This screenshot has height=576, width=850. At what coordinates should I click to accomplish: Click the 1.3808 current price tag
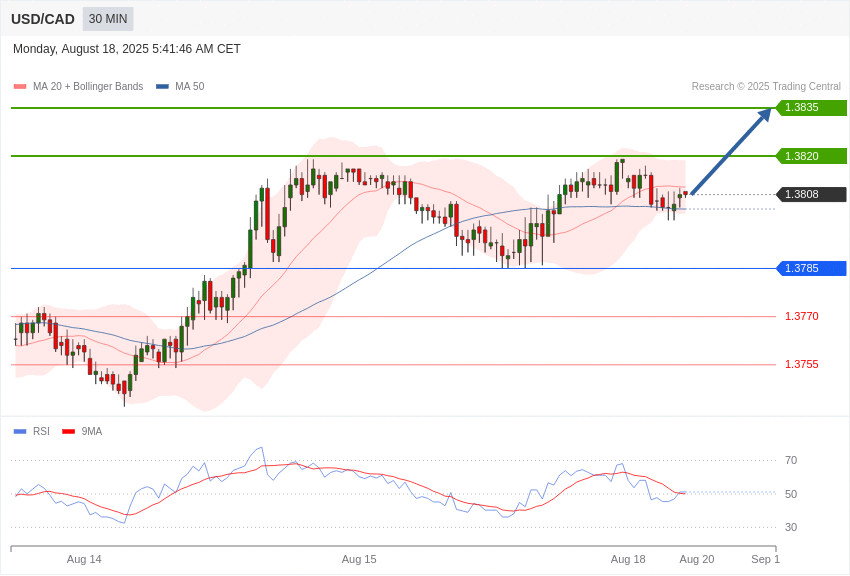811,194
